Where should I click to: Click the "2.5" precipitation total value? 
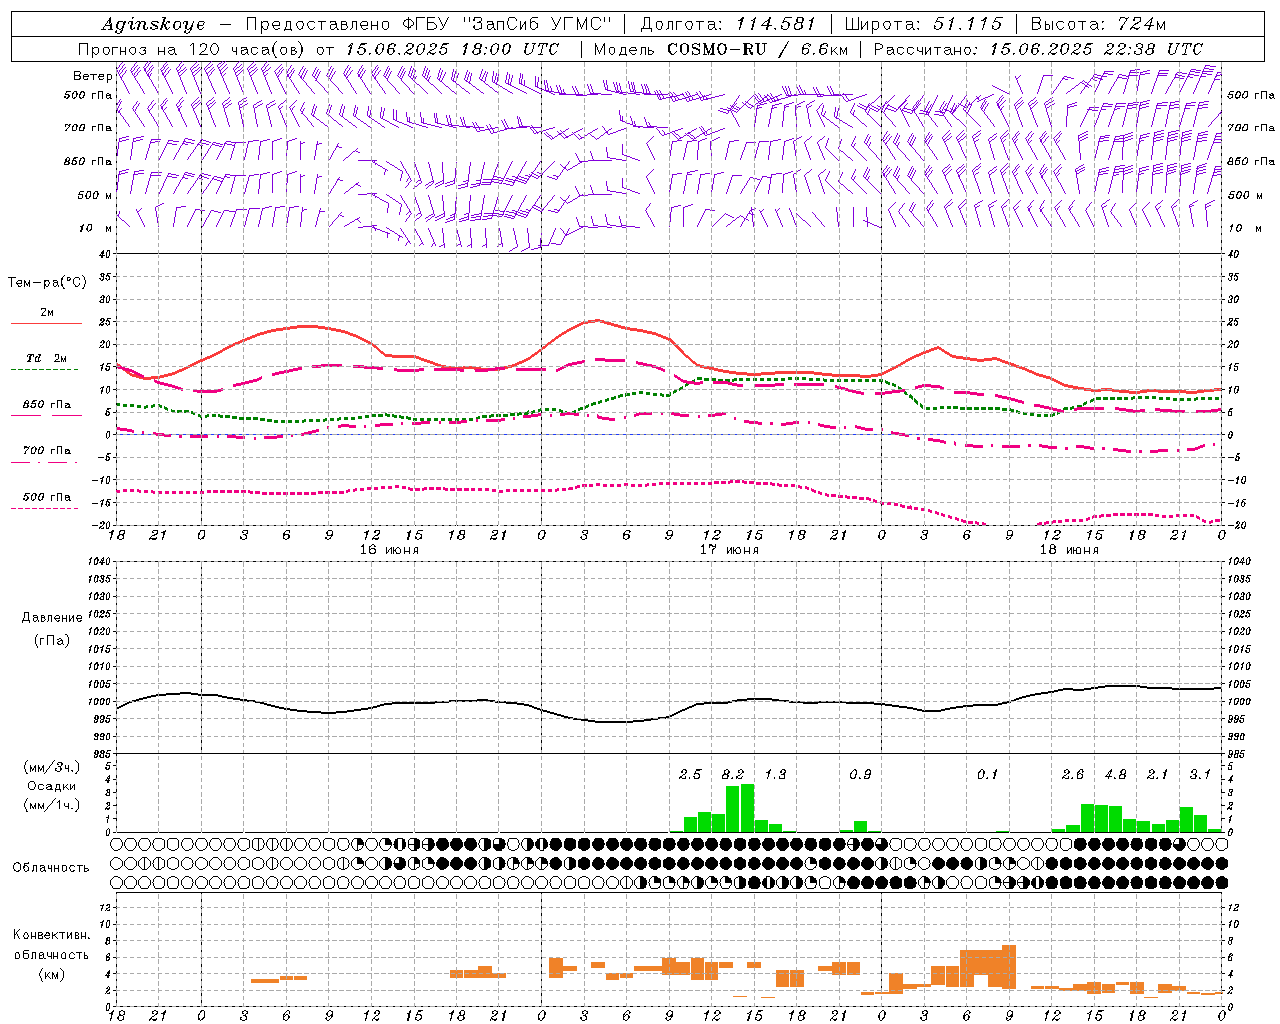click(x=690, y=774)
